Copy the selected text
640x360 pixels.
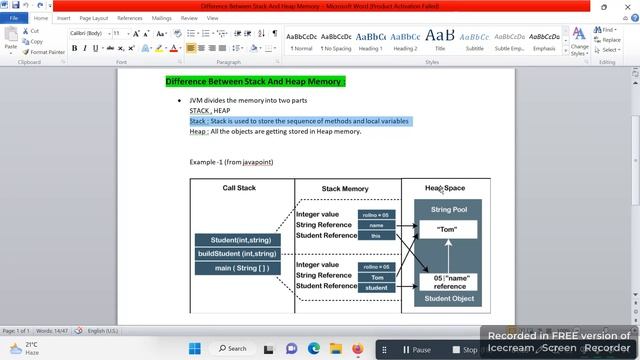tap(33, 42)
